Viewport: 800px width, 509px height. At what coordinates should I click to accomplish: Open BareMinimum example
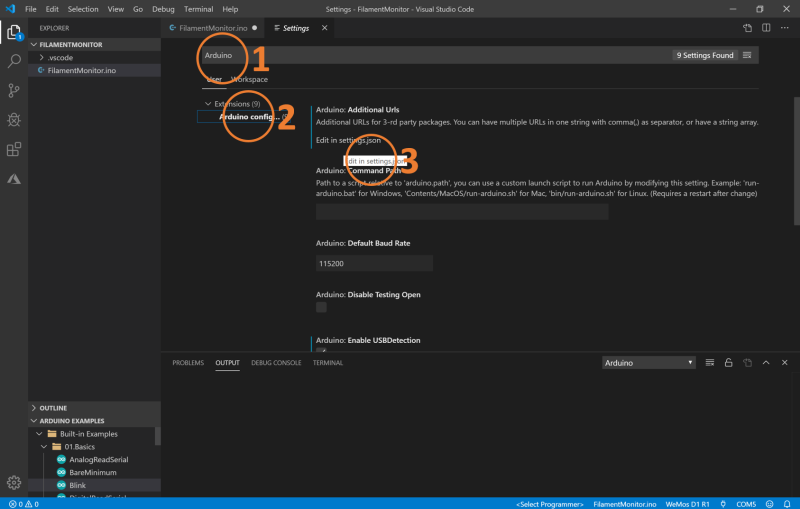click(x=92, y=472)
